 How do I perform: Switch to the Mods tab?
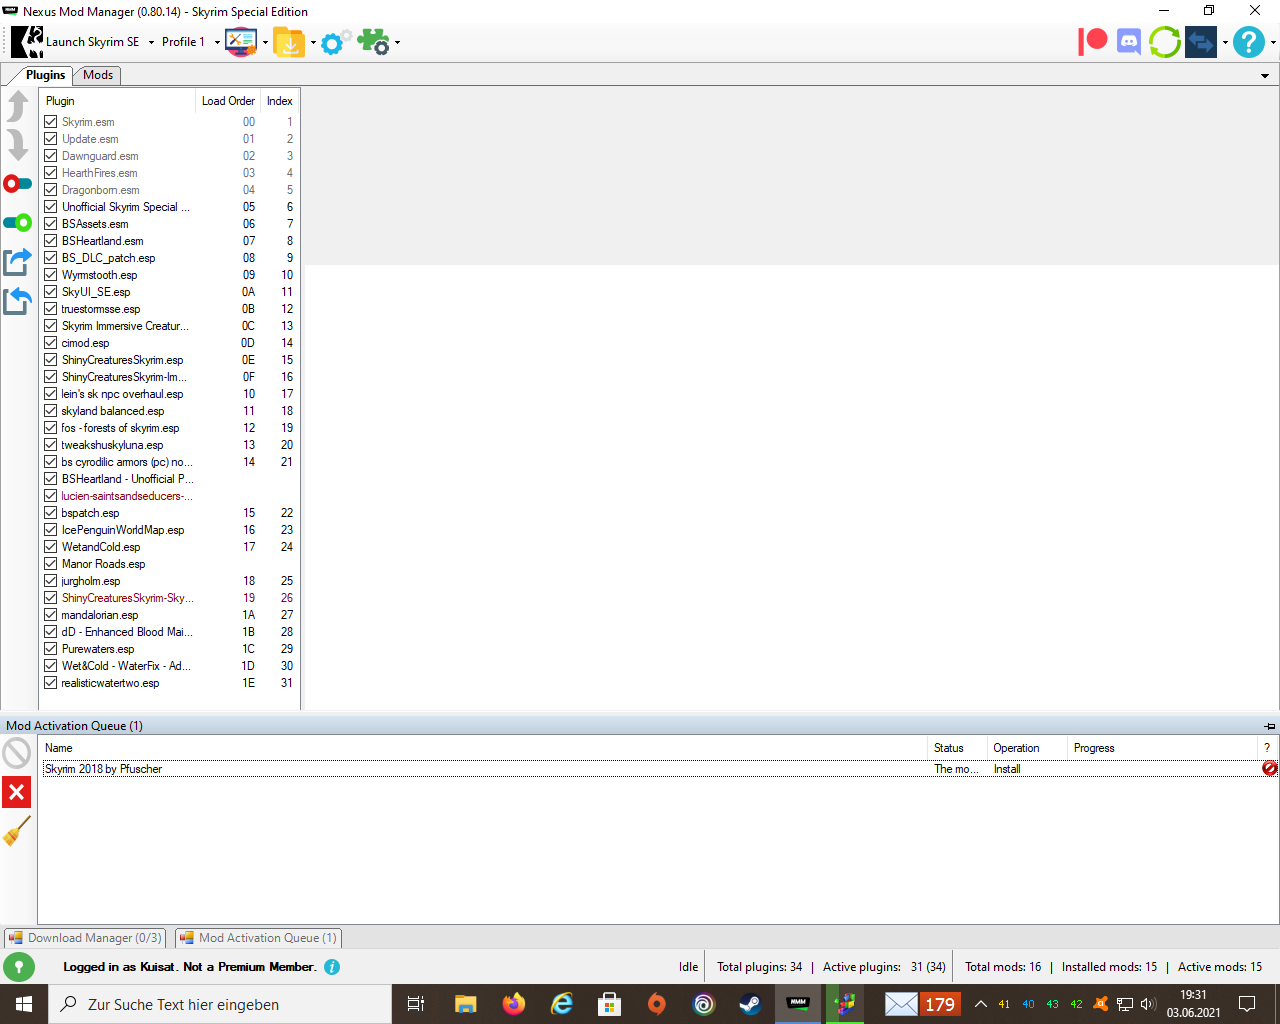coord(98,75)
